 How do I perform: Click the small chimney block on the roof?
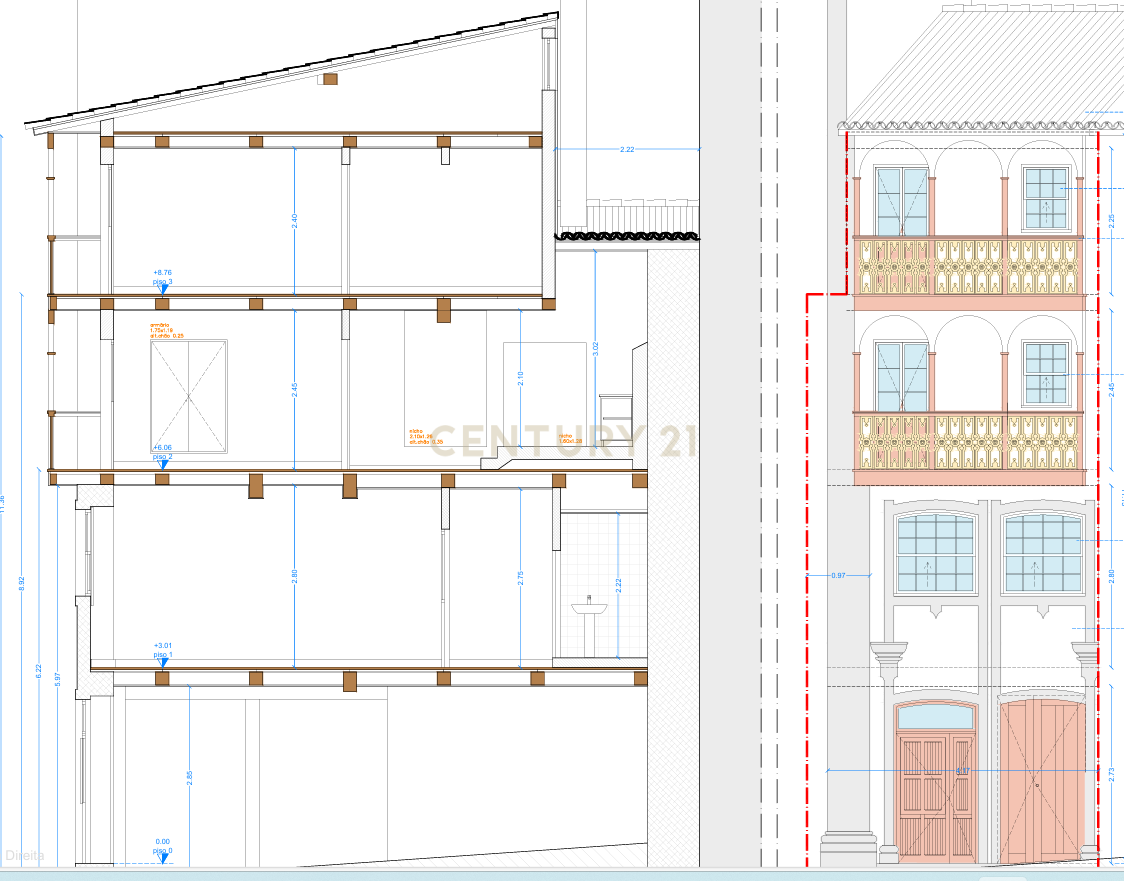[x=329, y=79]
